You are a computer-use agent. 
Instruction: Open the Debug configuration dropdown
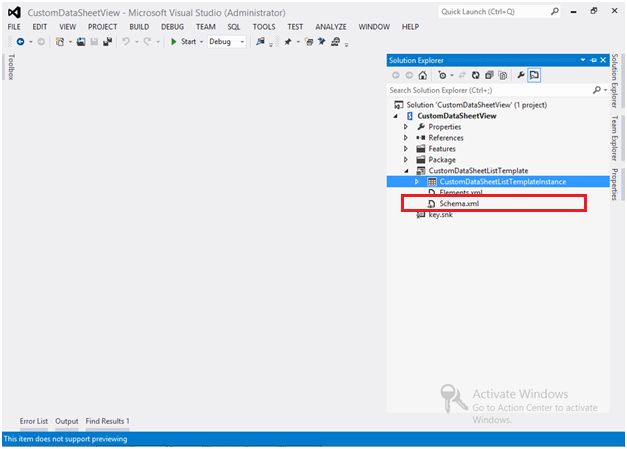[x=242, y=42]
